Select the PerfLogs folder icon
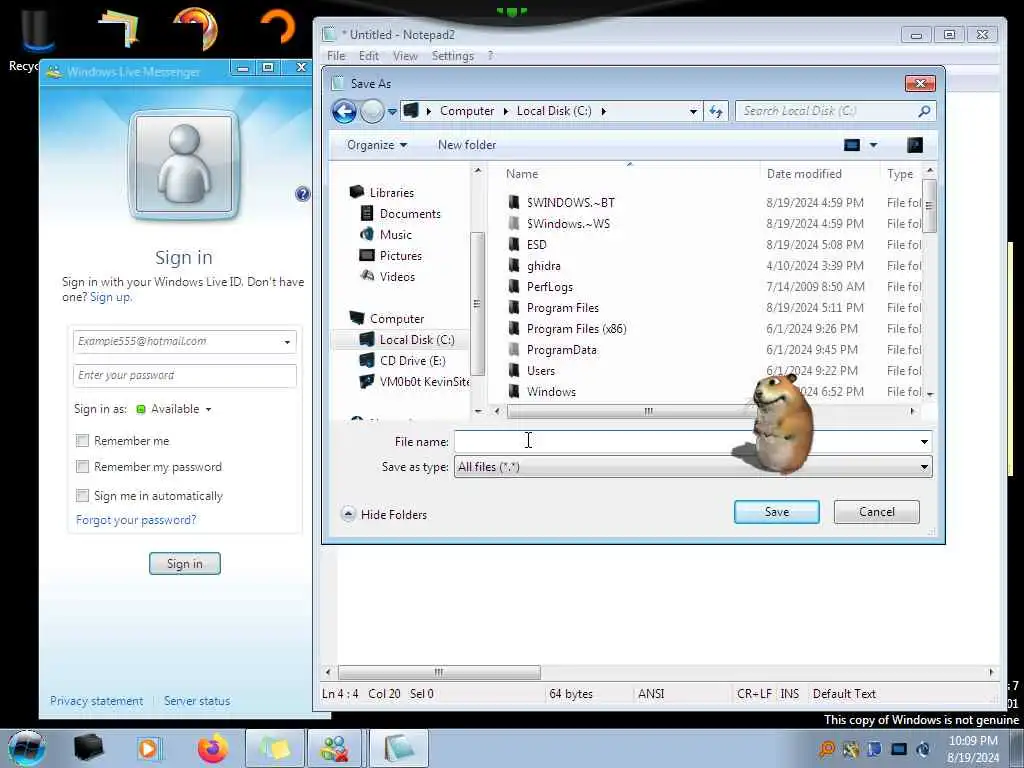Viewport: 1024px width, 768px height. (x=514, y=287)
